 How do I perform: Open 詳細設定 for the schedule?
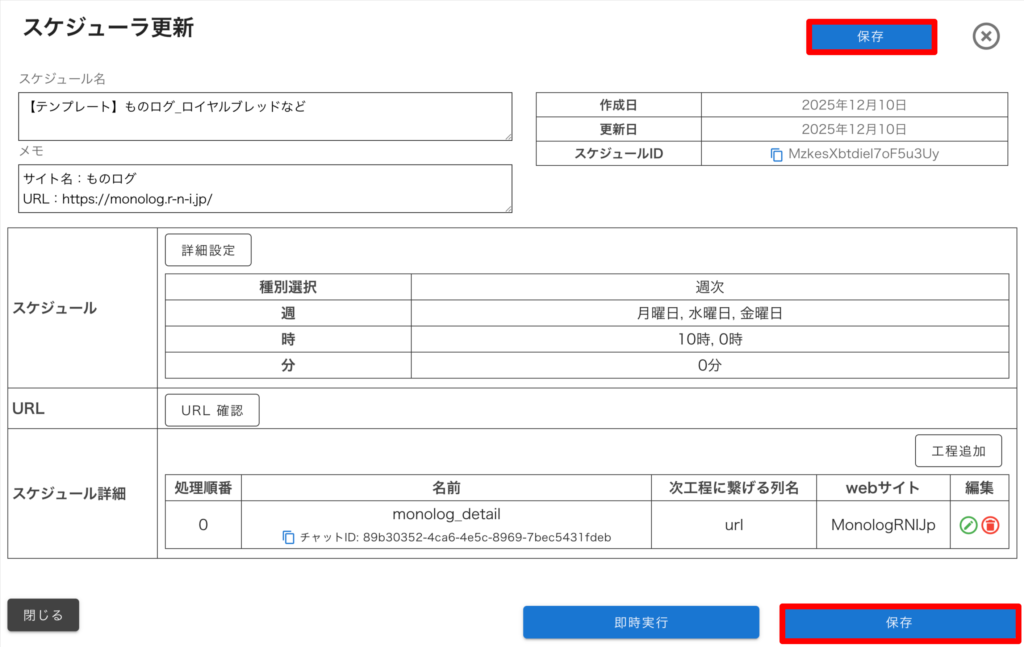208,250
